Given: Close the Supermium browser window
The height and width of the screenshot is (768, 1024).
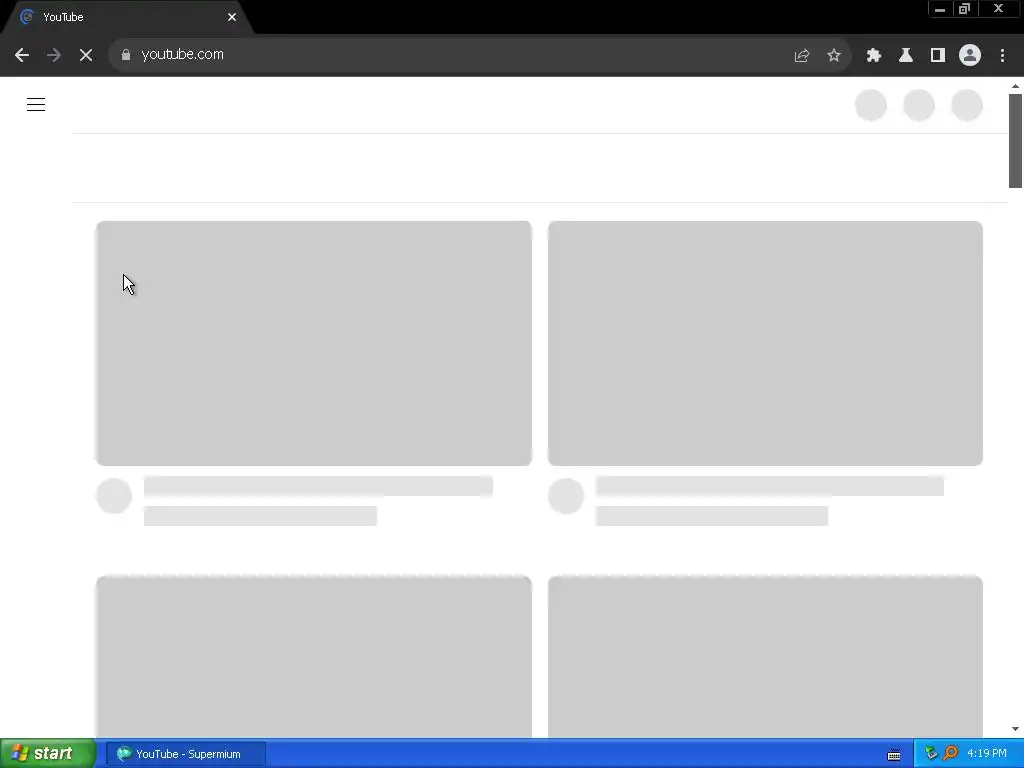Looking at the screenshot, I should 999,9.
